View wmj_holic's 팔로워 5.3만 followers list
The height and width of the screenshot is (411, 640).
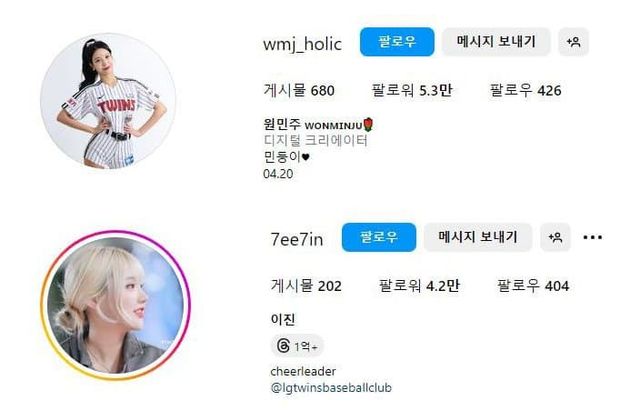click(x=411, y=90)
